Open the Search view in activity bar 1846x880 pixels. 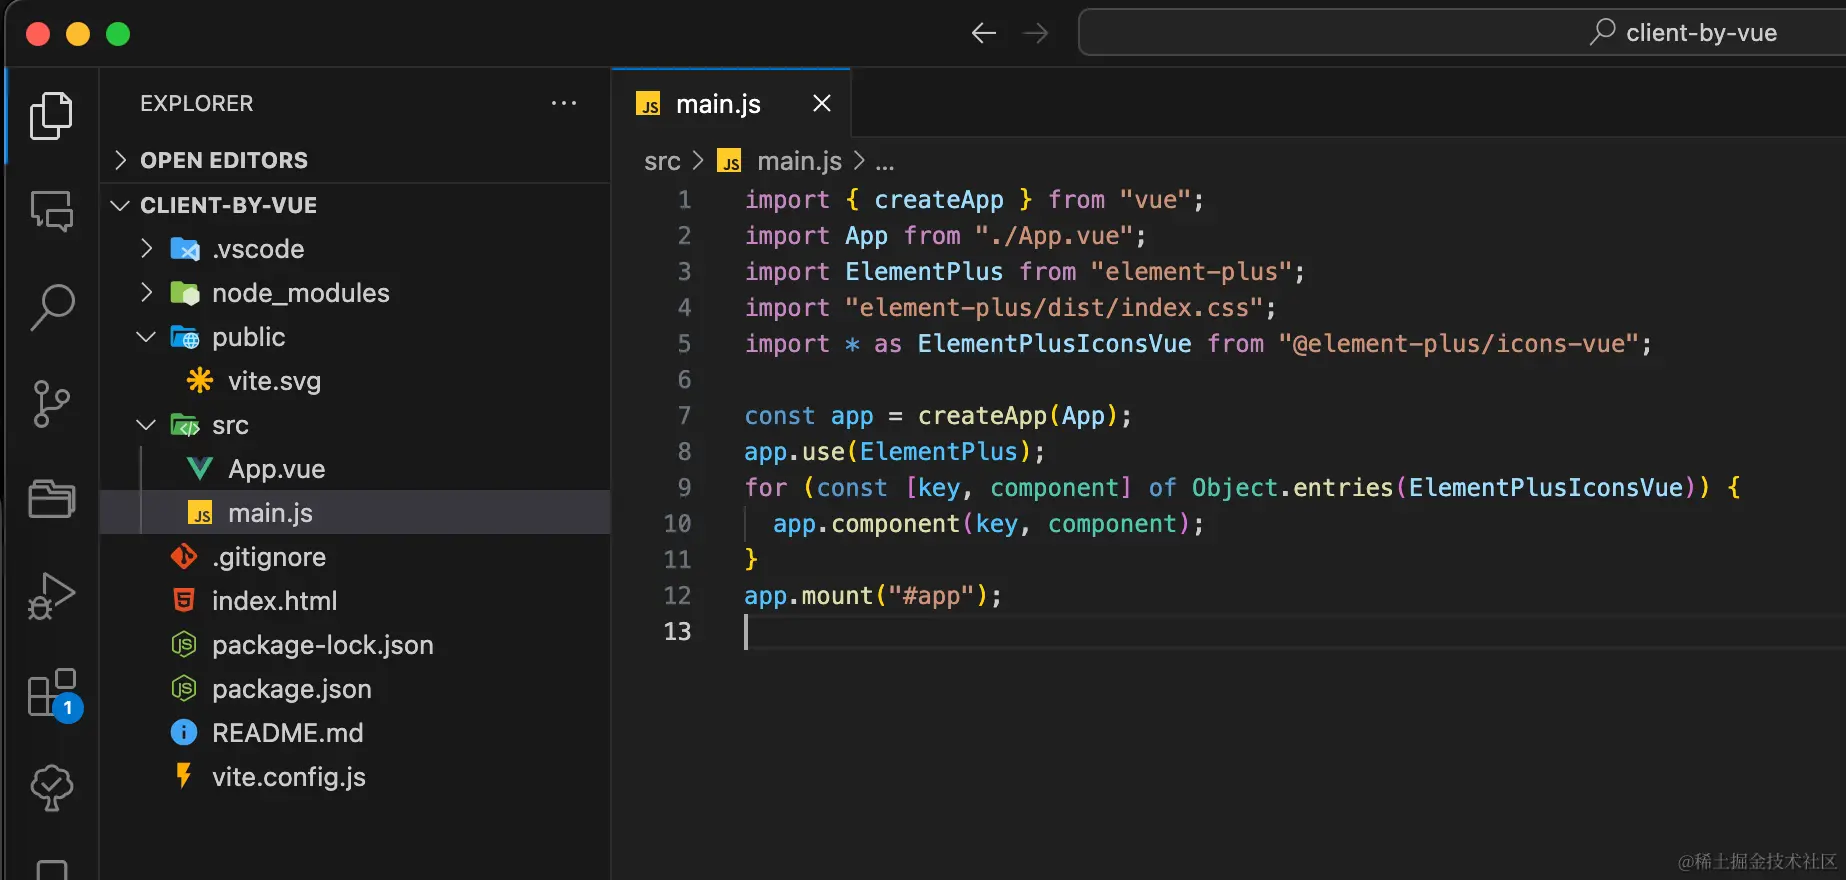(52, 307)
